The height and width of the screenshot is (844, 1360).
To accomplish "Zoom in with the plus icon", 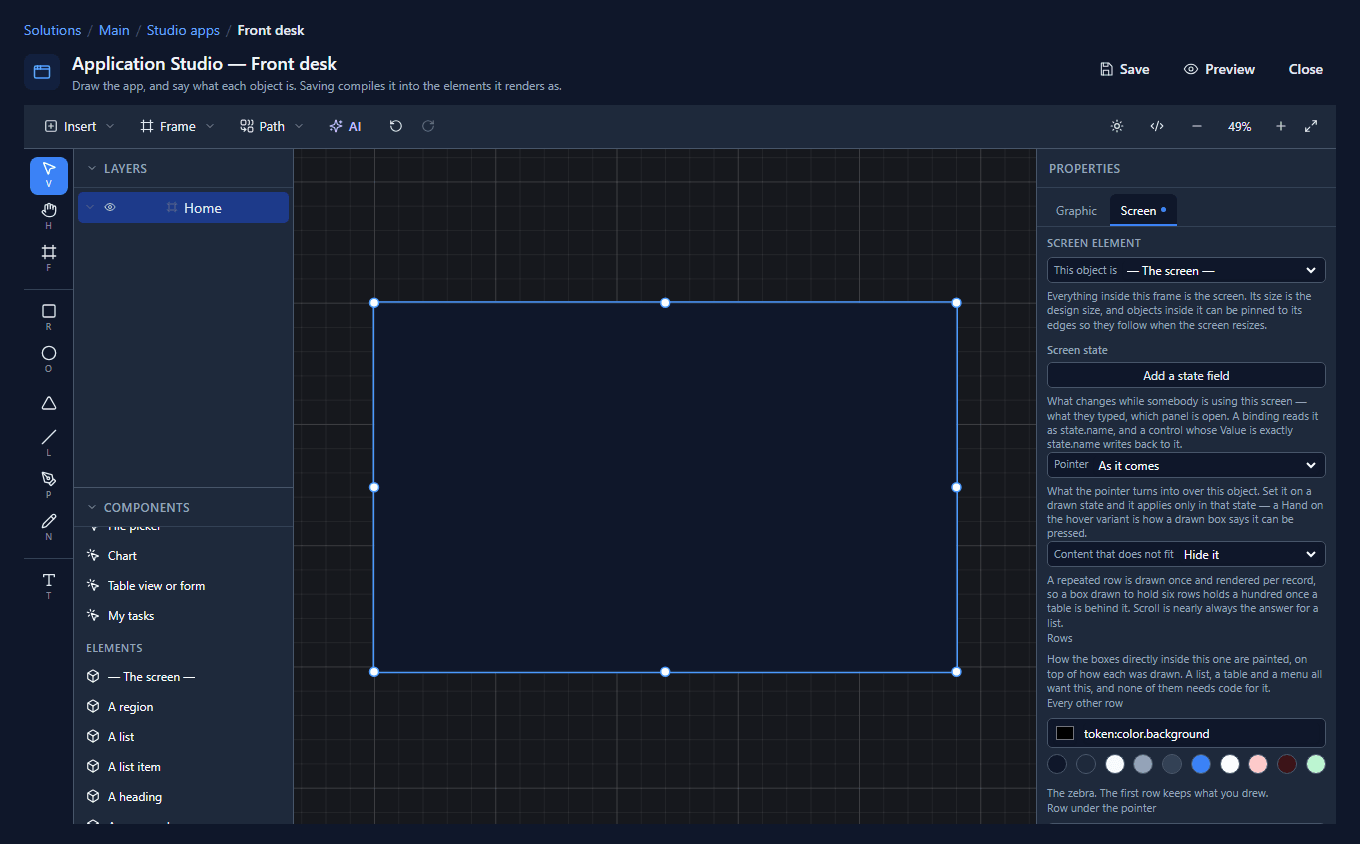I will pyautogui.click(x=1281, y=126).
